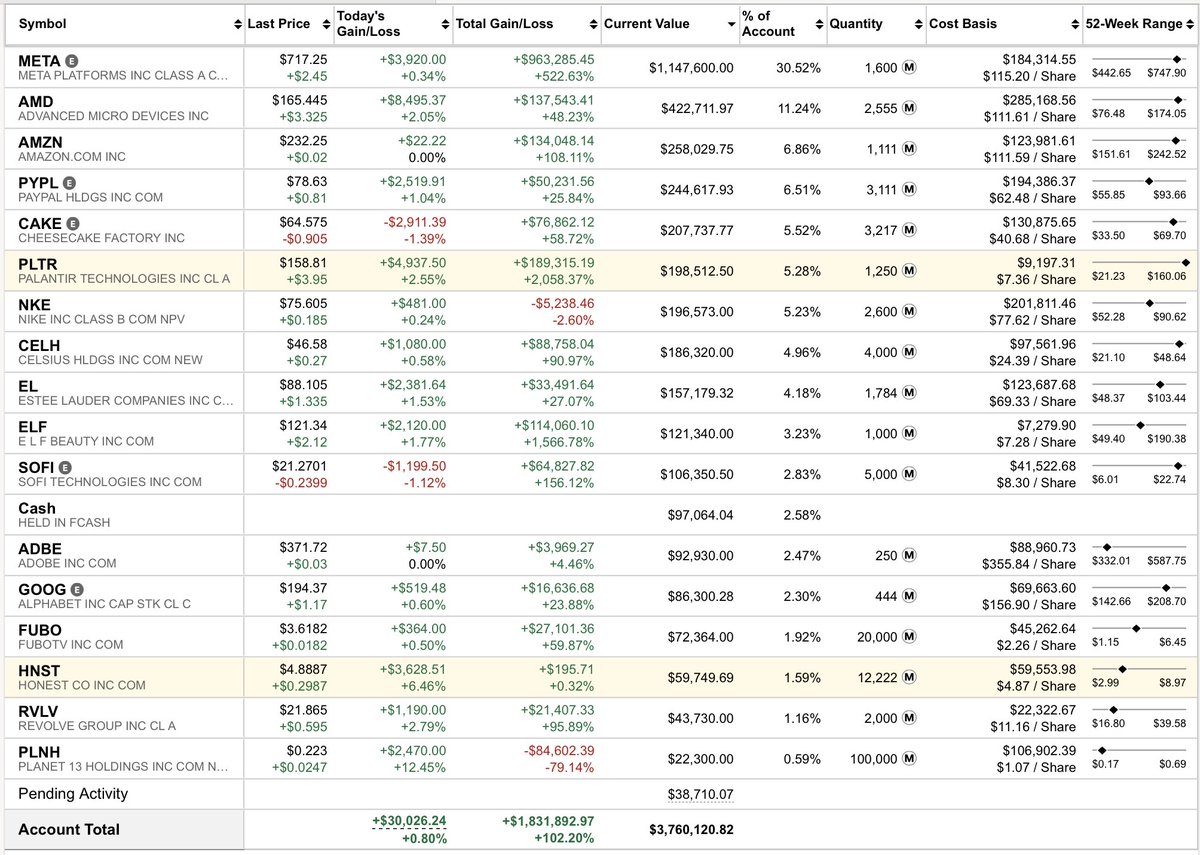Click the M badge beside RVLV quantity 2,000
This screenshot has height=855, width=1200.
(x=910, y=718)
